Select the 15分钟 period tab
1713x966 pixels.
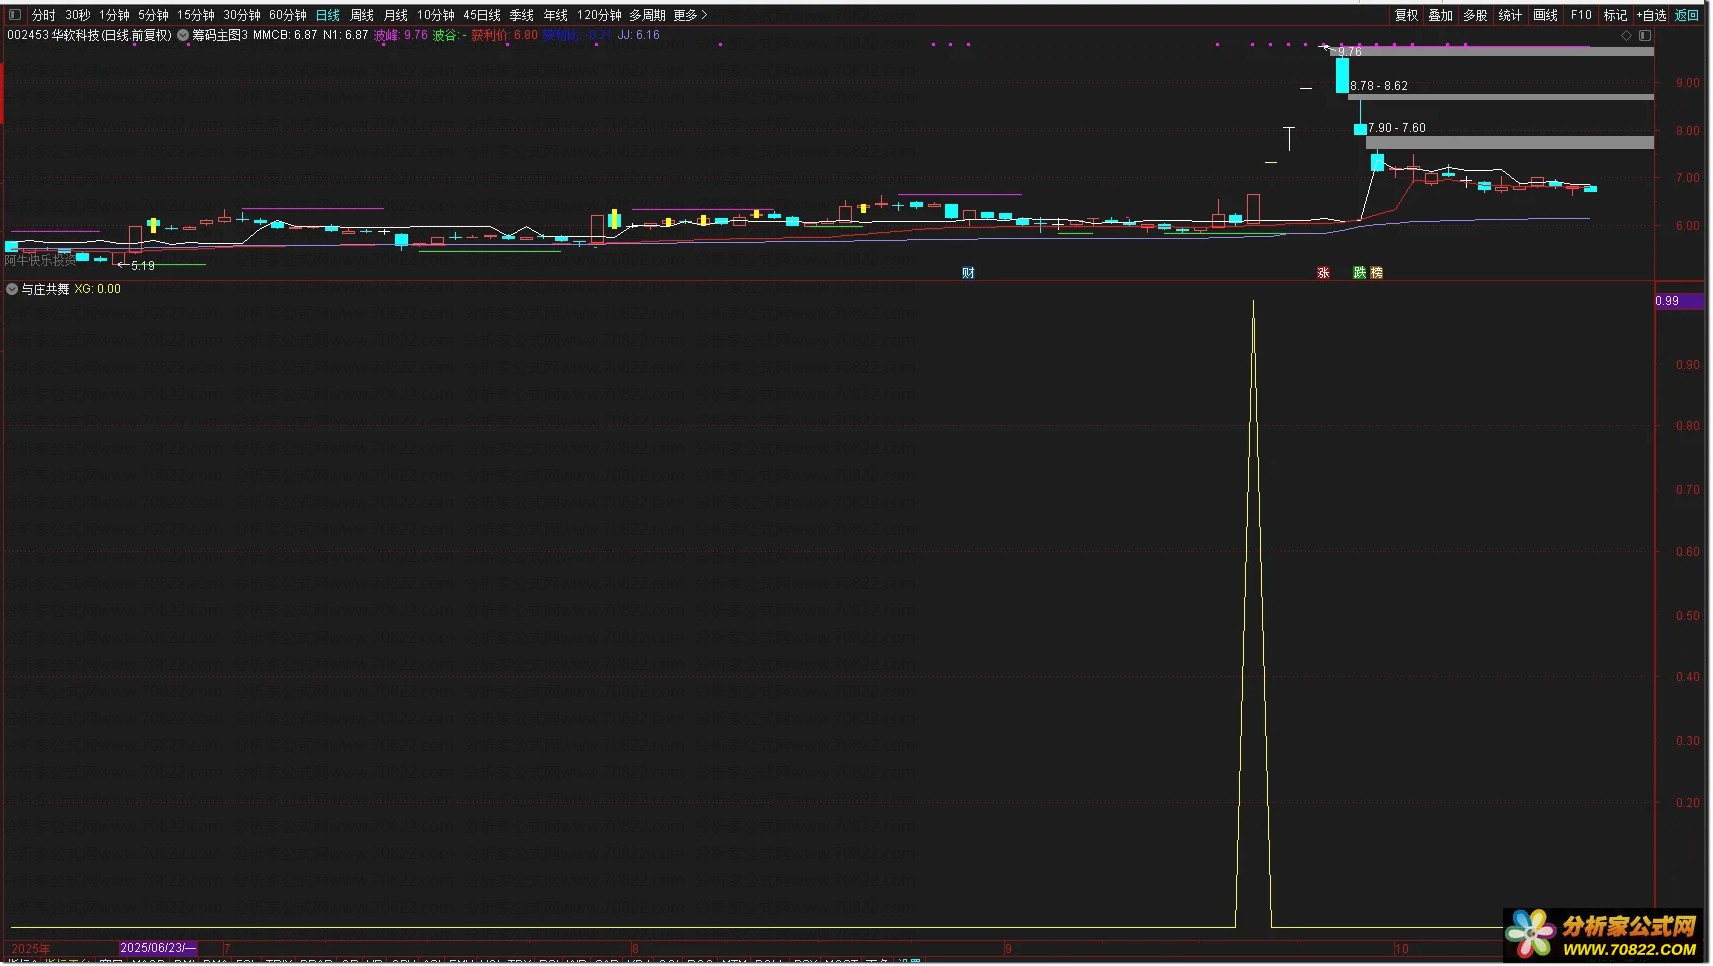click(x=196, y=15)
